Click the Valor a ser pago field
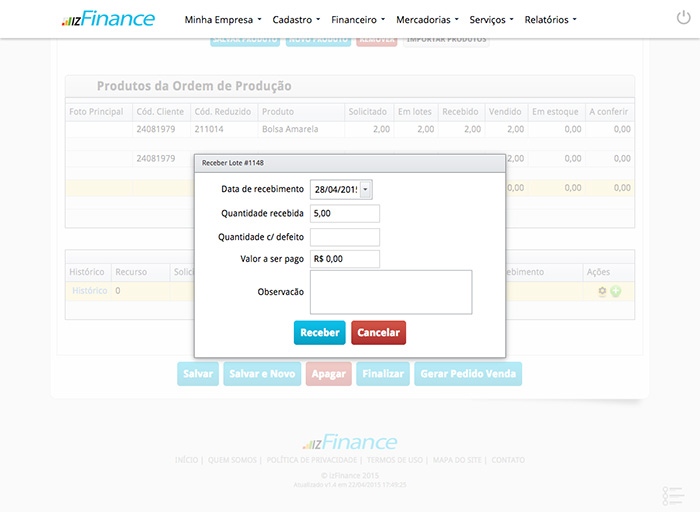 [345, 259]
